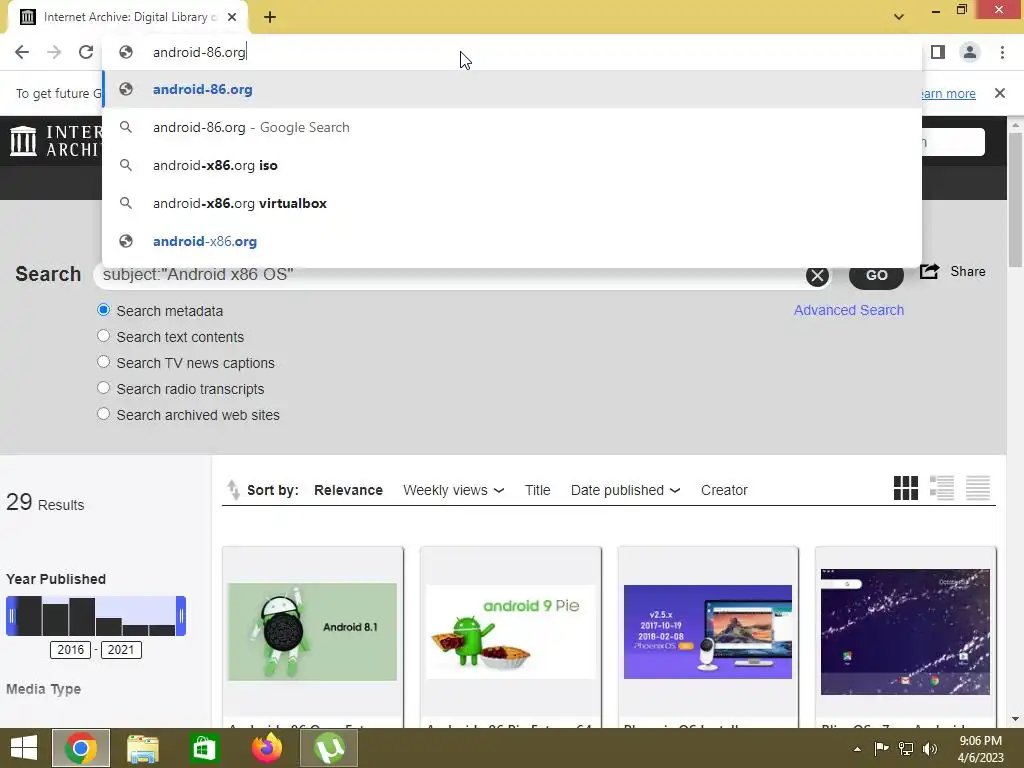Select the android-x86.org site suggestion

pyautogui.click(x=512, y=241)
